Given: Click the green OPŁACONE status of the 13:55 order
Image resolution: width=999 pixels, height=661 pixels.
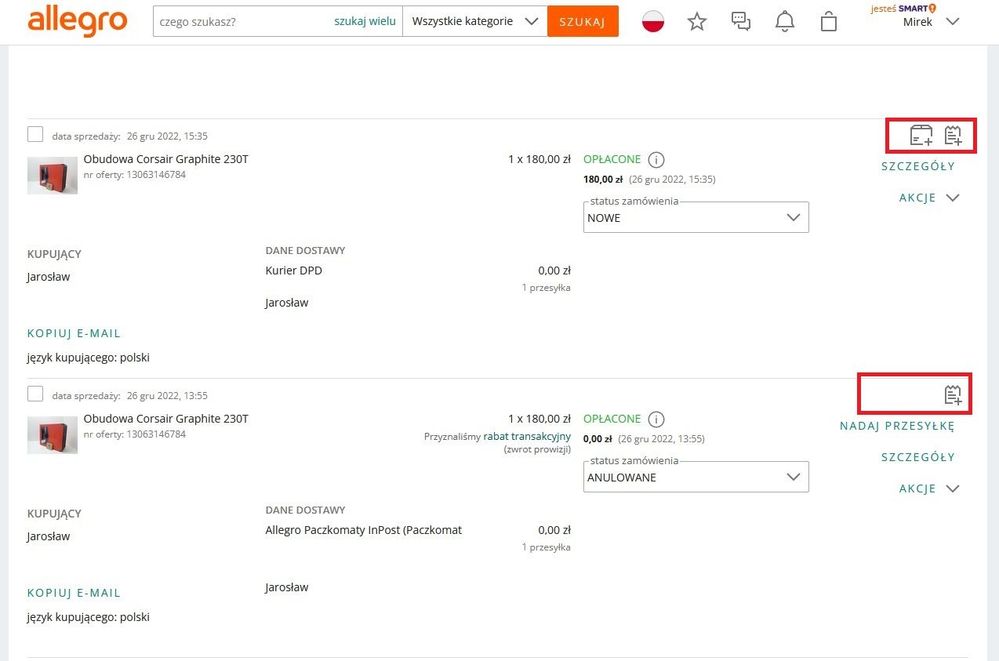Looking at the screenshot, I should 612,418.
